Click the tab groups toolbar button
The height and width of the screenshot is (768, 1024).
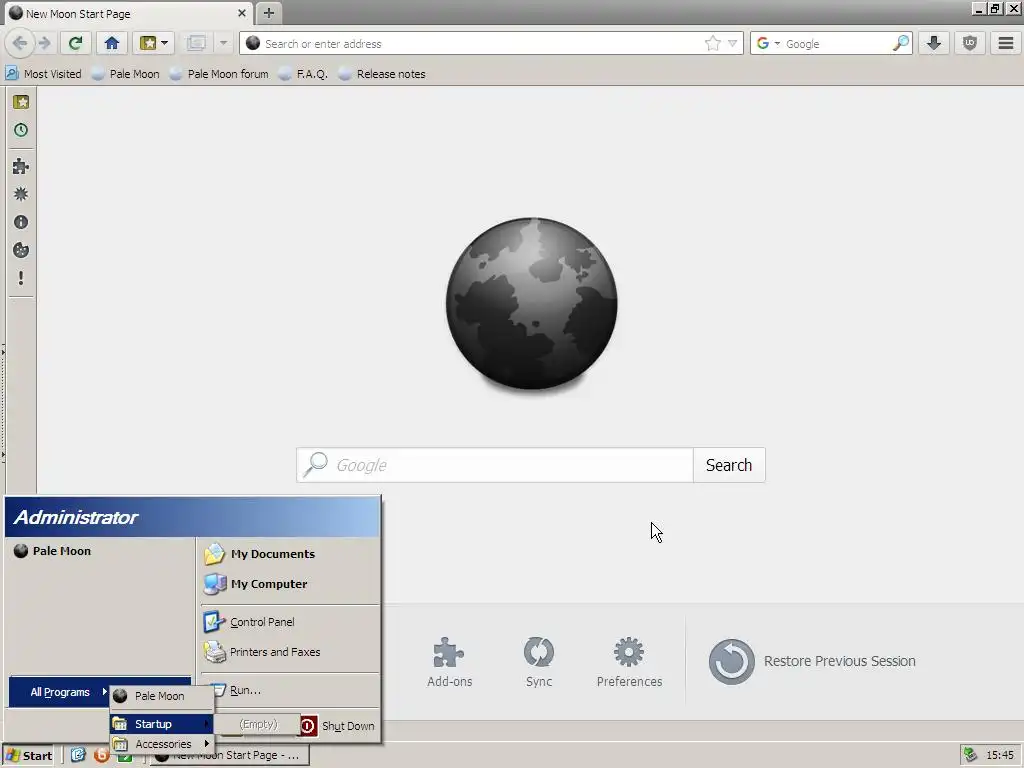(196, 44)
